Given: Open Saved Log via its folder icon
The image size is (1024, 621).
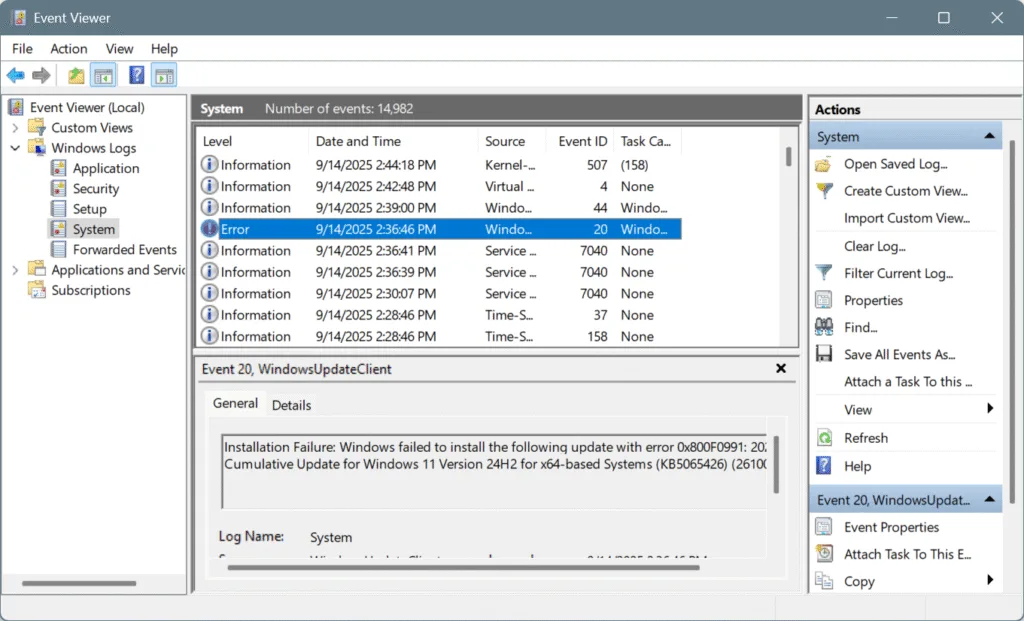Looking at the screenshot, I should pyautogui.click(x=823, y=163).
